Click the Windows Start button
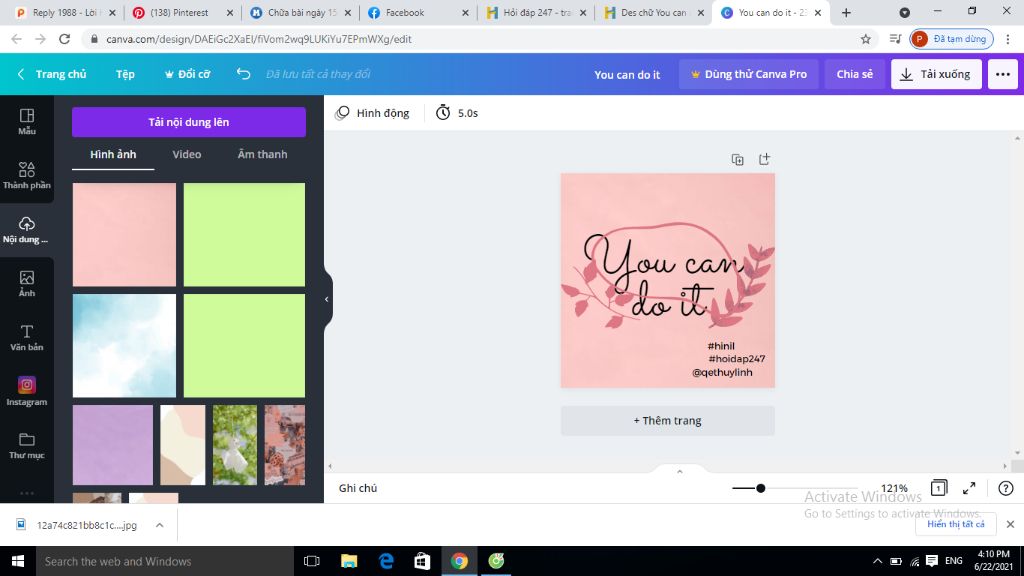The width and height of the screenshot is (1024, 576). pyautogui.click(x=18, y=561)
